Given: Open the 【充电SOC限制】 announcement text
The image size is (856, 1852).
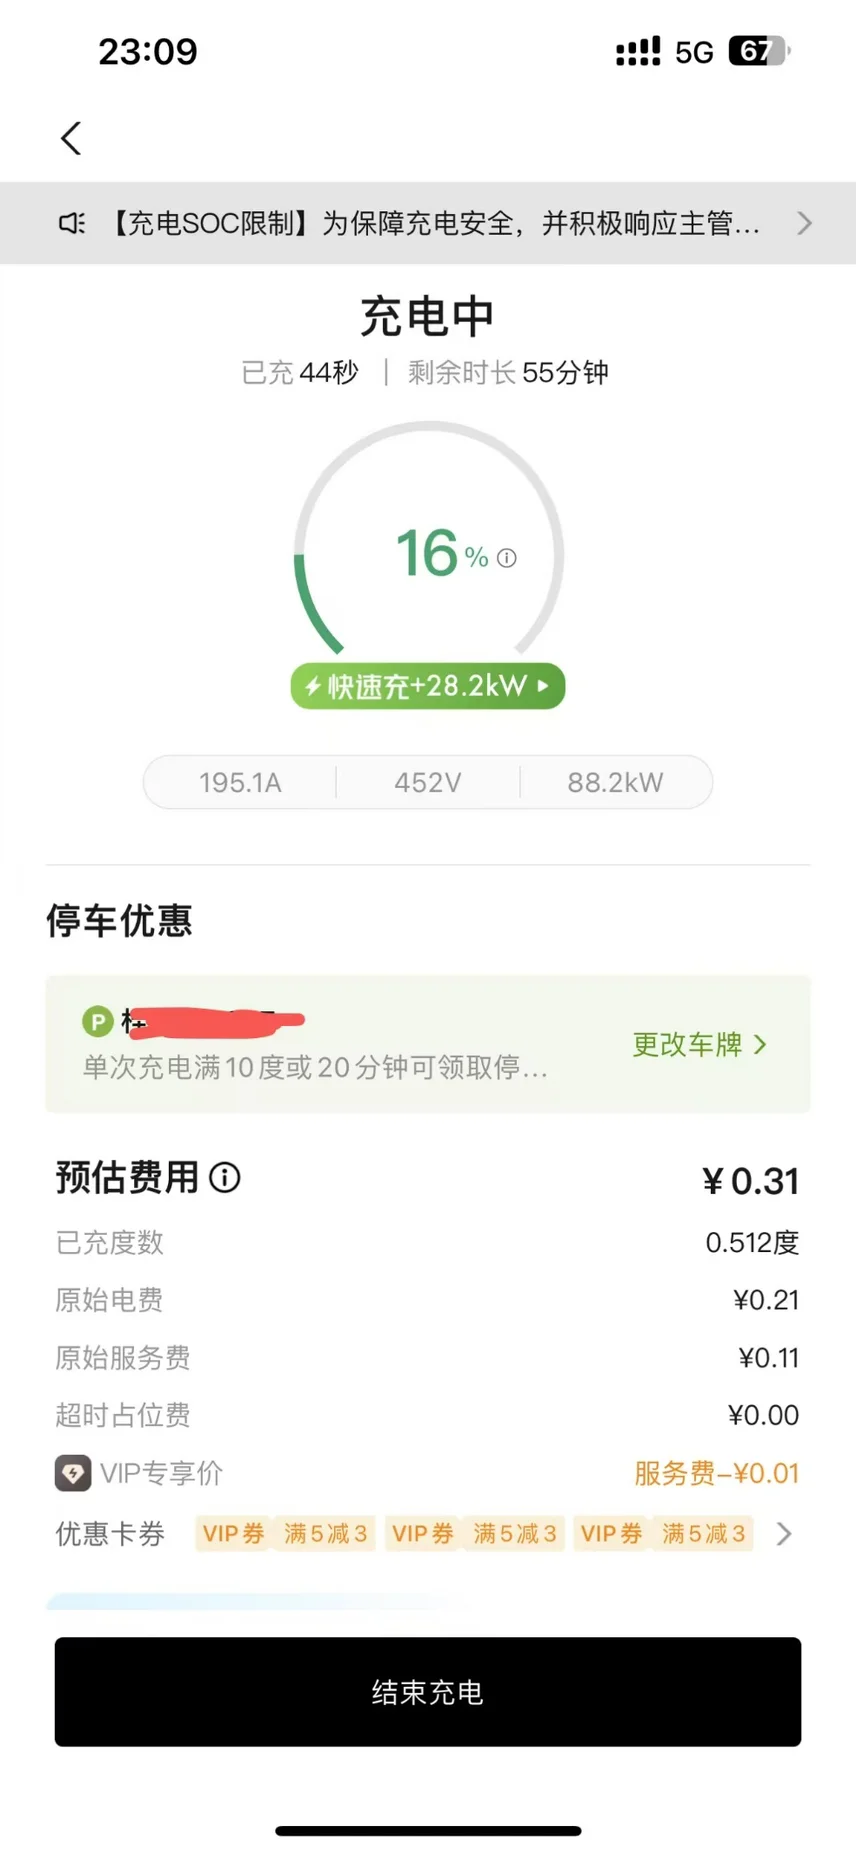Looking at the screenshot, I should pos(435,223).
